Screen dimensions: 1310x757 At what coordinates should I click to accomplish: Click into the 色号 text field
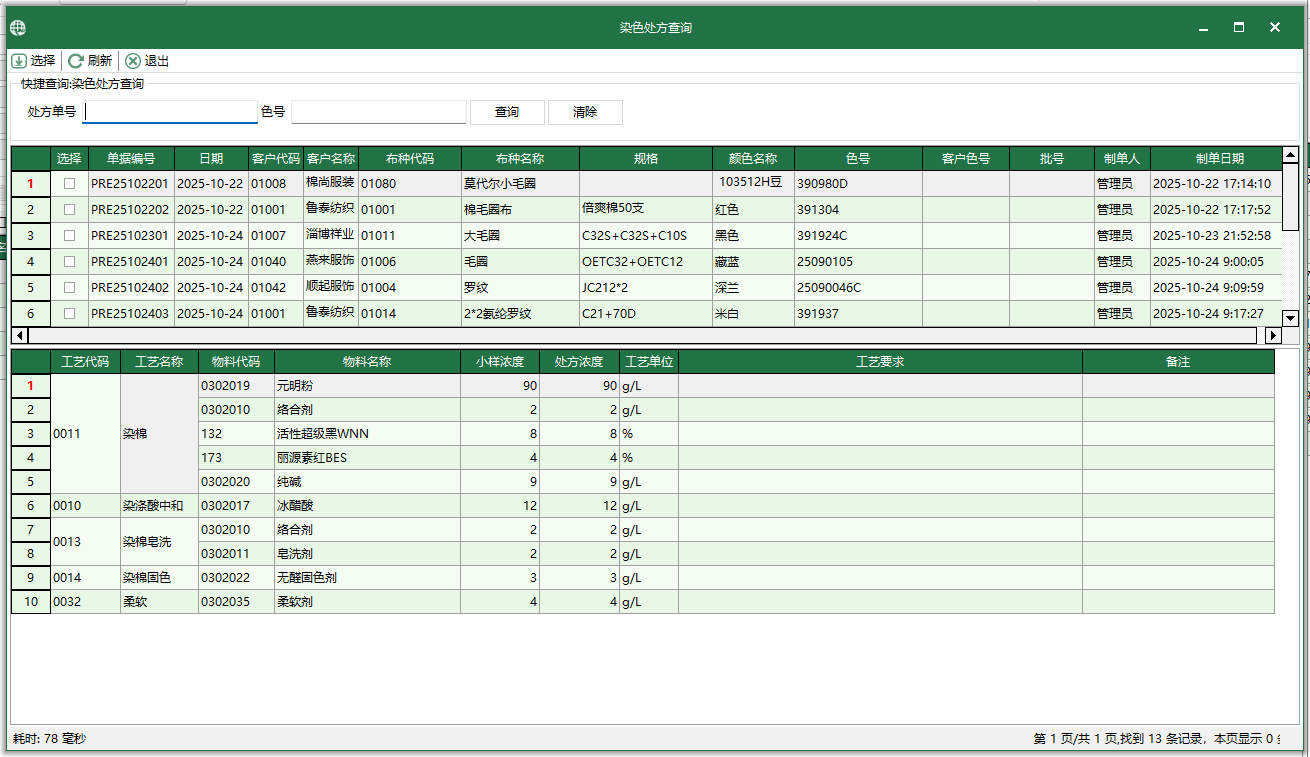pyautogui.click(x=378, y=112)
